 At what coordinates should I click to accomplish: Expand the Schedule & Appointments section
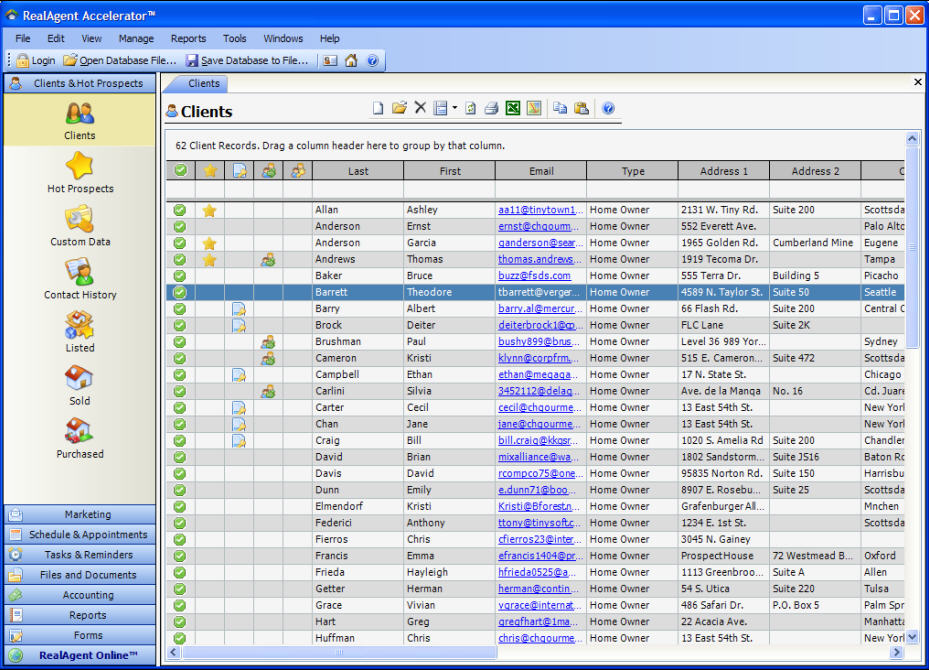80,534
